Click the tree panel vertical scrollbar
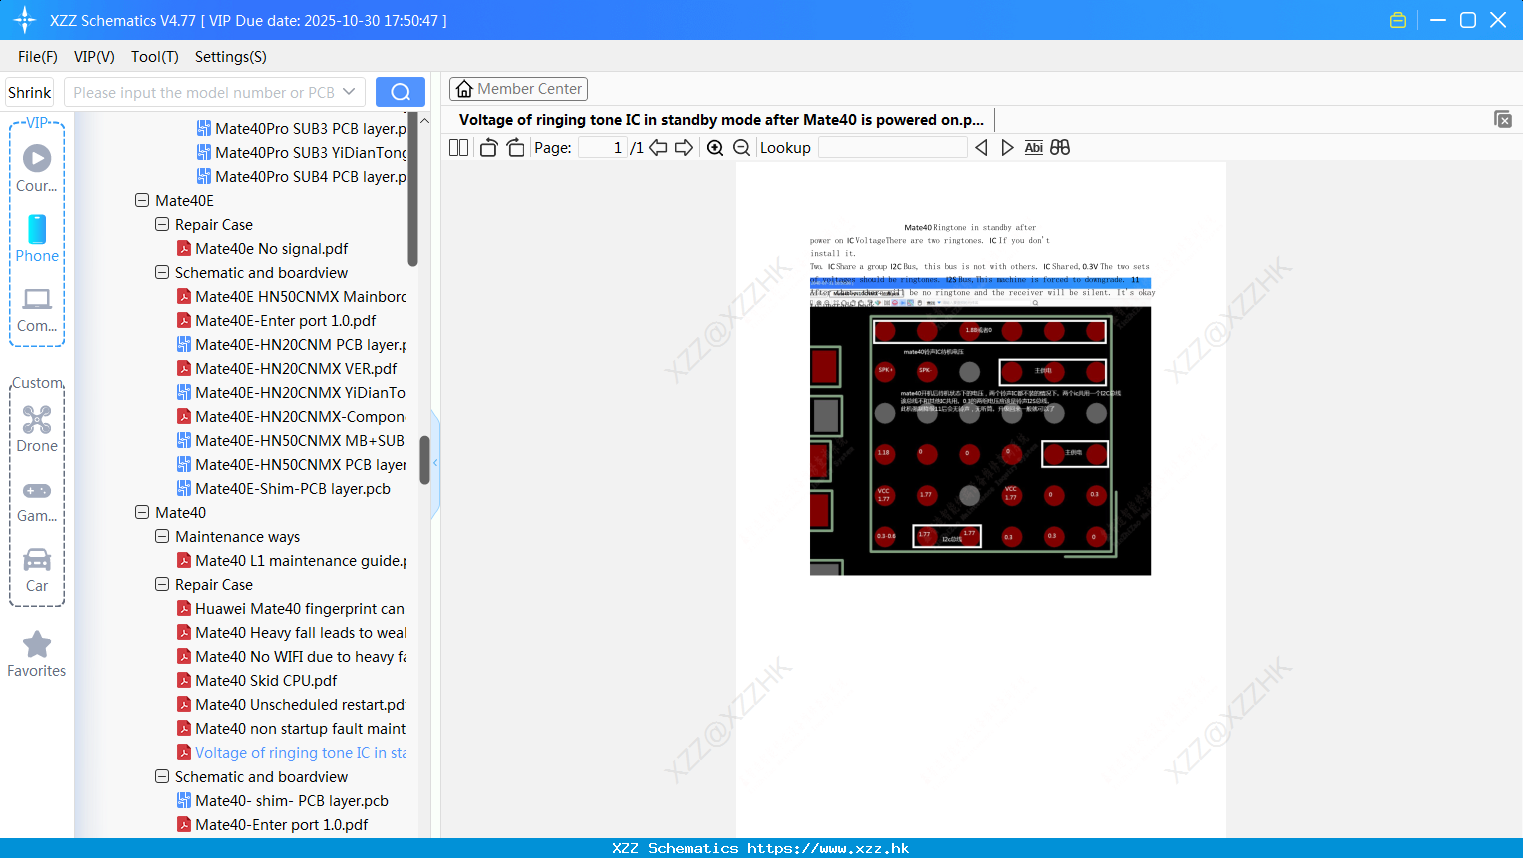 coord(424,460)
